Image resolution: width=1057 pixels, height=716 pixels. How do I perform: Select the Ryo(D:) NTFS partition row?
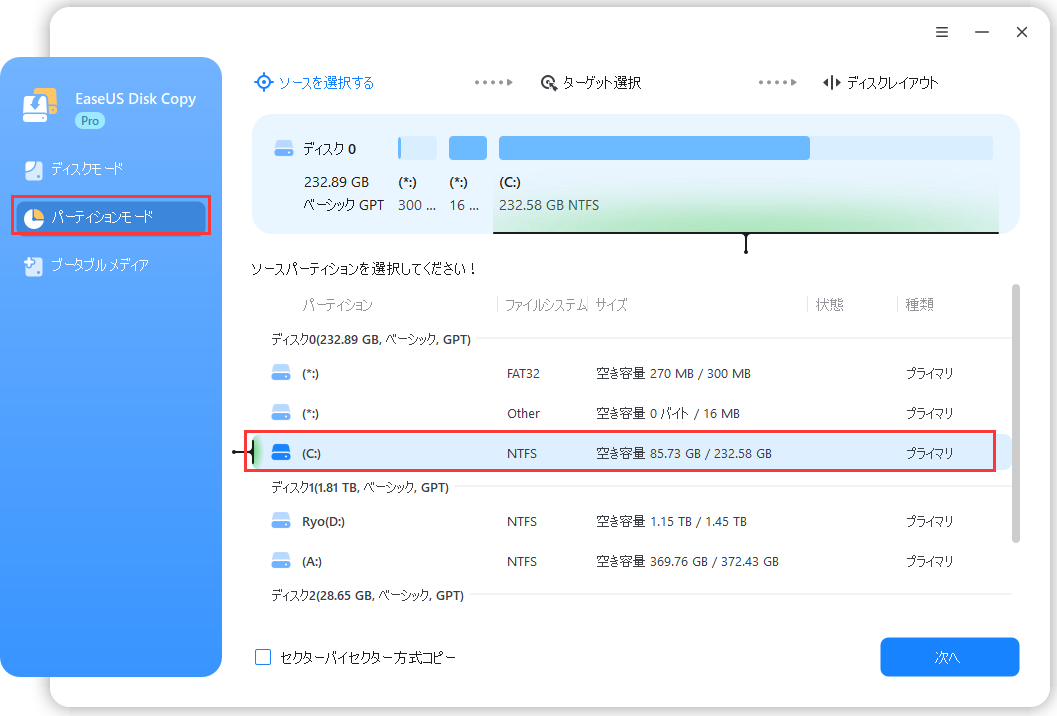tap(620, 521)
